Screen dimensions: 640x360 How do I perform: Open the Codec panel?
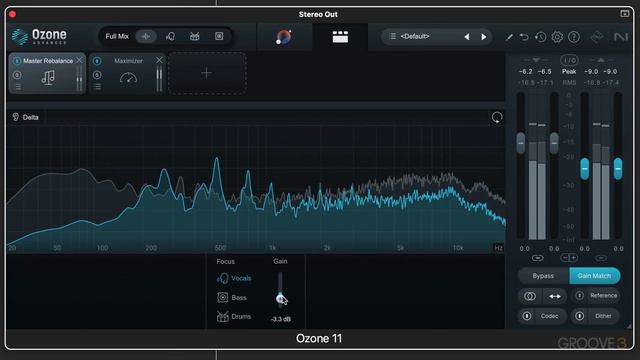tap(549, 316)
